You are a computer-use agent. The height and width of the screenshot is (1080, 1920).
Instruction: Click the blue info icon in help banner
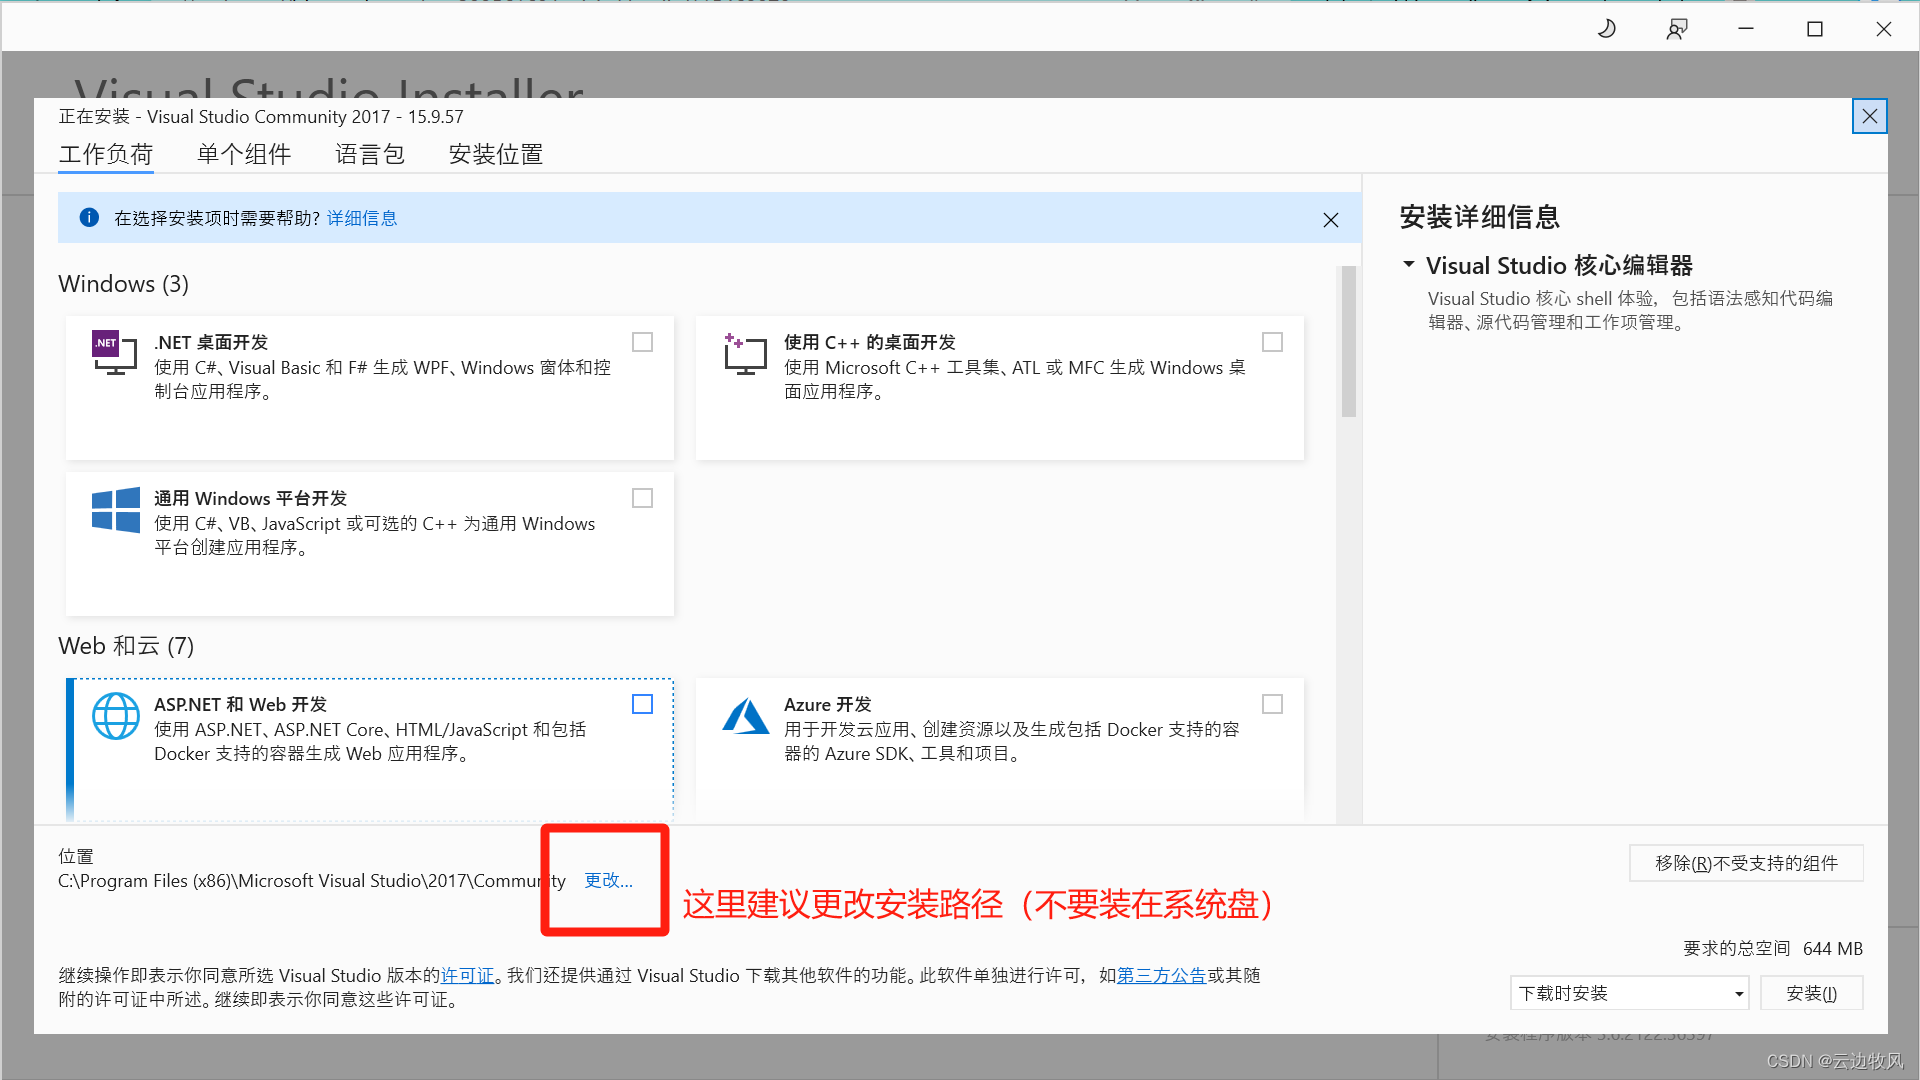pos(89,218)
